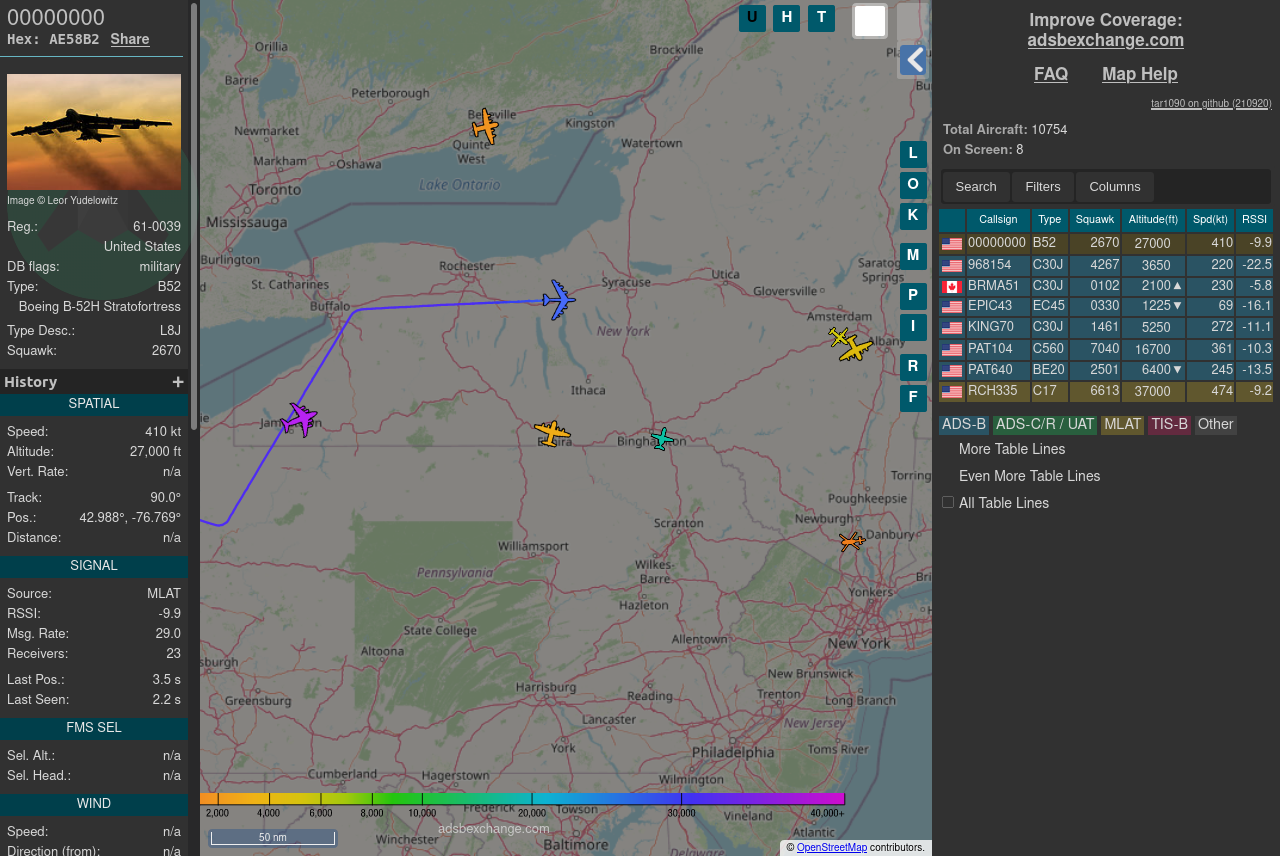Select the BRMA51 aircraft row
The width and height of the screenshot is (1280, 856).
[1106, 286]
